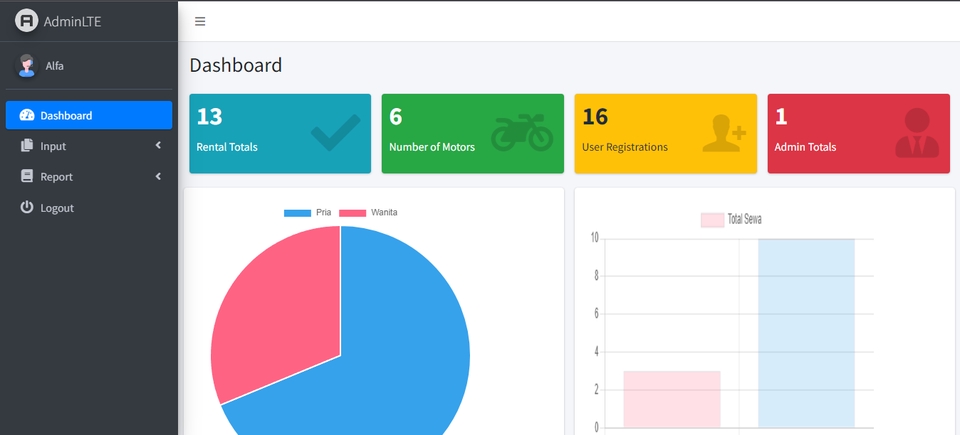Click the Alfa username link
The width and height of the screenshot is (960, 435).
54,66
